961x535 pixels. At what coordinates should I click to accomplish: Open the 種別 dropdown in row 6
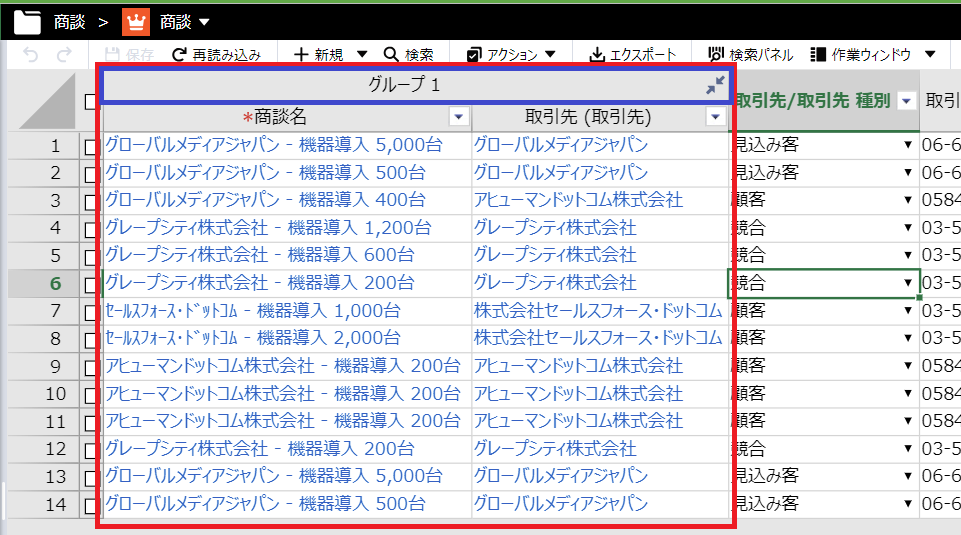908,283
